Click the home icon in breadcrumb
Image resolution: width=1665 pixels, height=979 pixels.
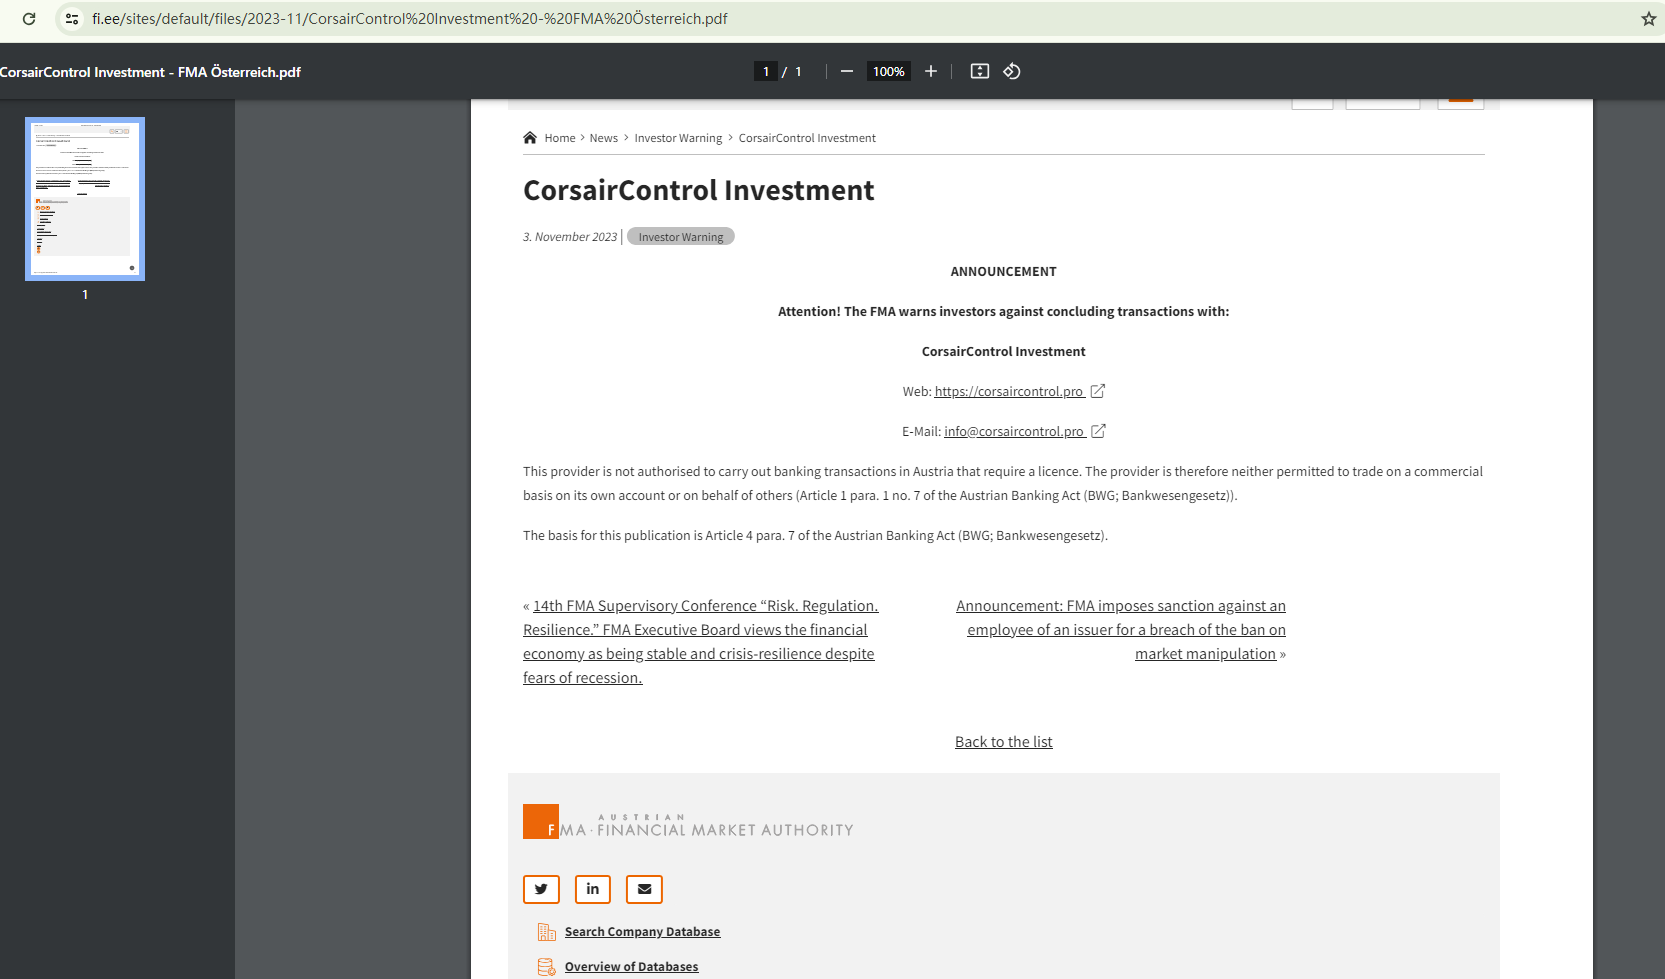530,138
